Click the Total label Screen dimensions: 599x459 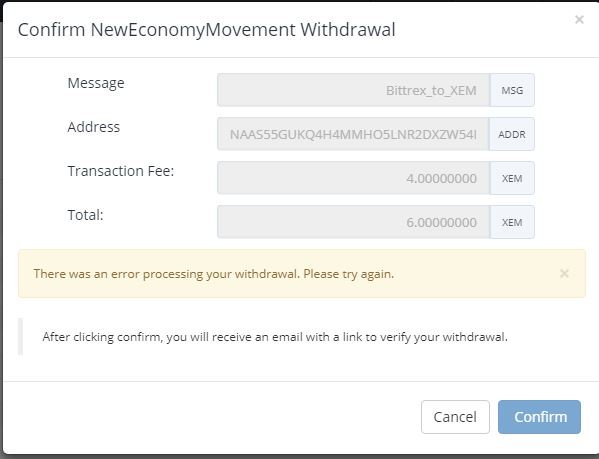point(86,215)
